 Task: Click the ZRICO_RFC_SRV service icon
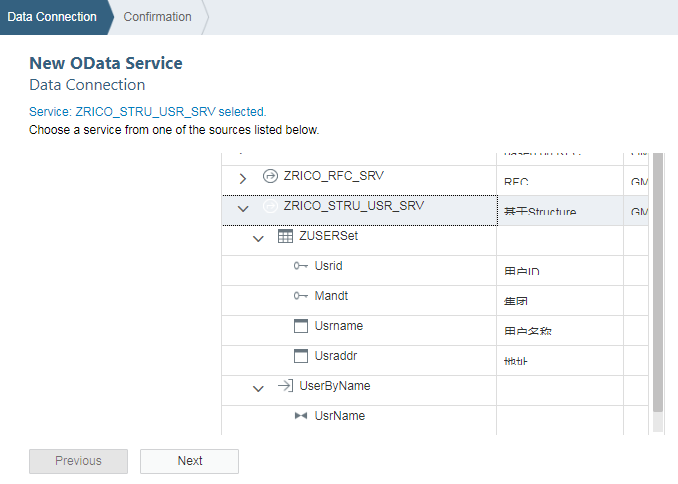270,176
